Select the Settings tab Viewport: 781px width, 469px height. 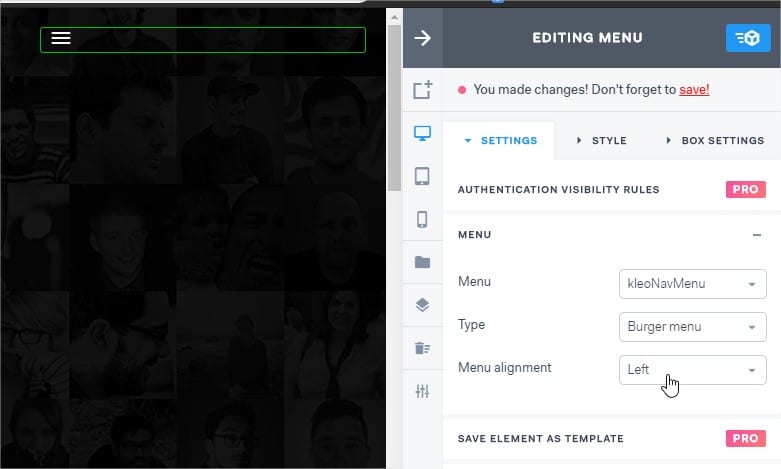[x=499, y=140]
